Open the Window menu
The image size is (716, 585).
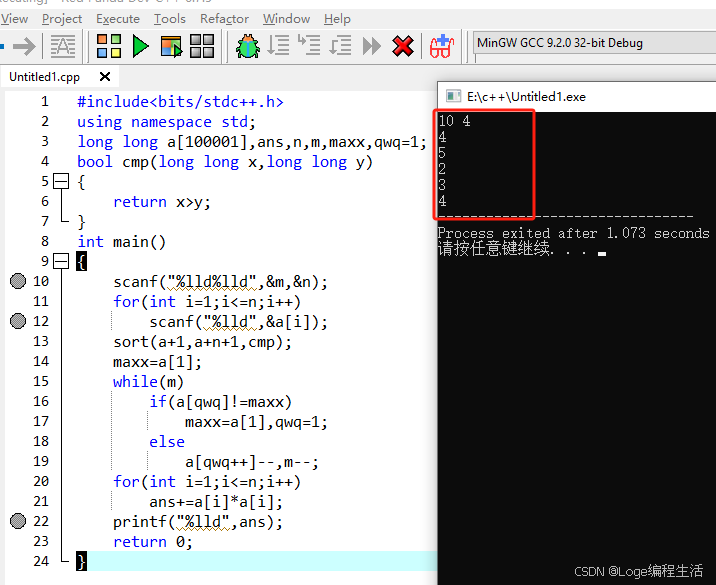286,19
